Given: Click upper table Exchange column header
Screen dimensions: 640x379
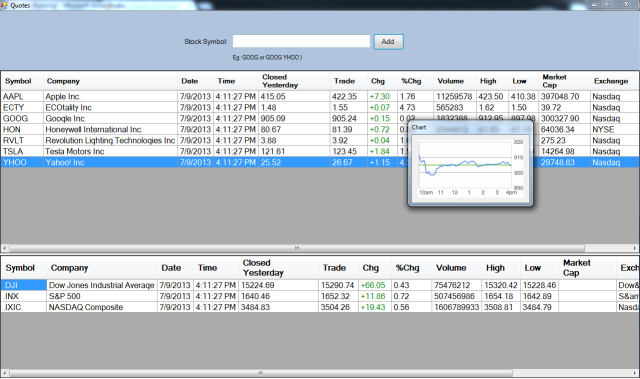Looking at the screenshot, I should click(x=614, y=81).
